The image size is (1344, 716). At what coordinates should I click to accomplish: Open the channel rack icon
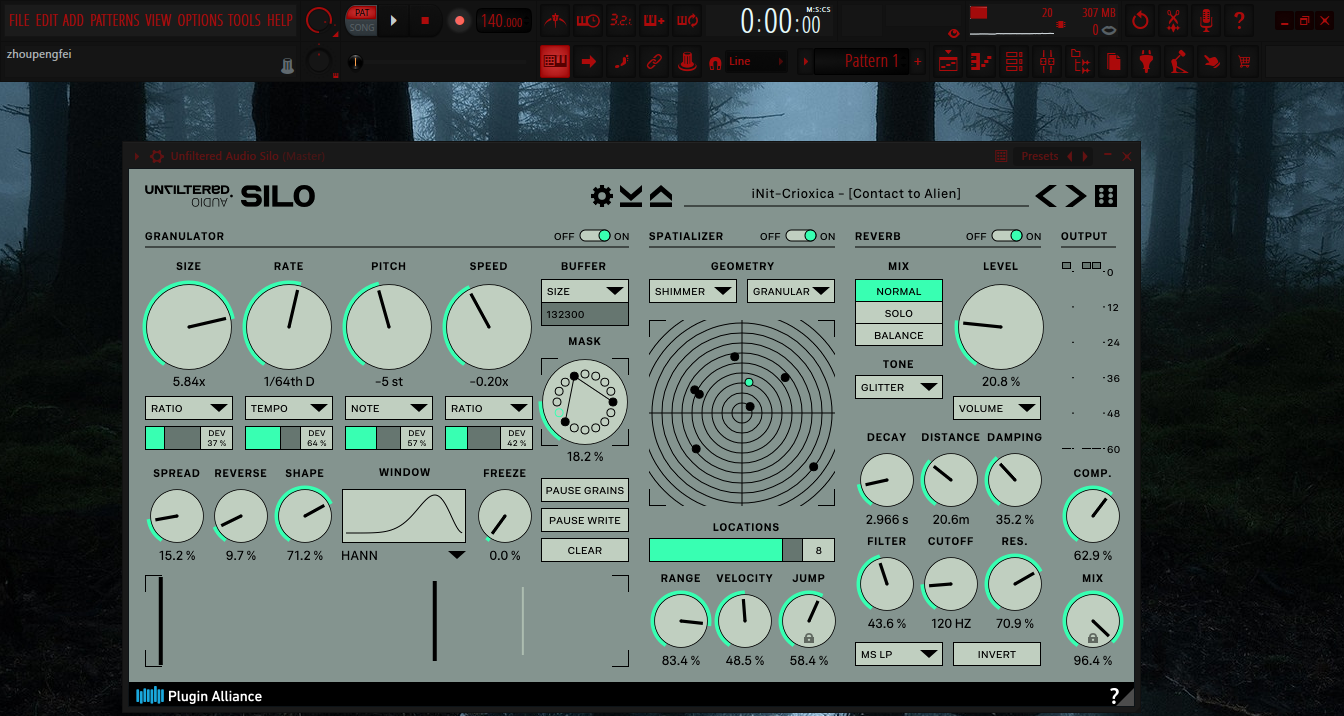[x=1014, y=62]
